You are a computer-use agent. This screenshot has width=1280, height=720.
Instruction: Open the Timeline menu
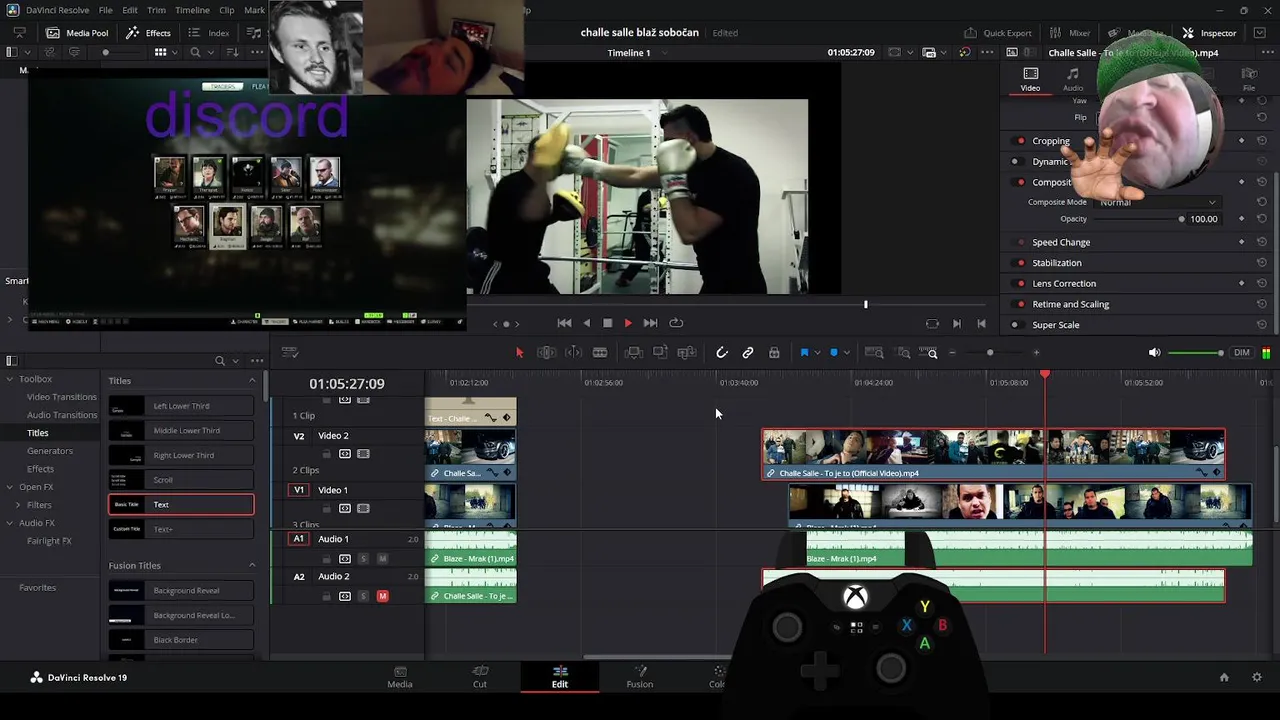click(192, 10)
